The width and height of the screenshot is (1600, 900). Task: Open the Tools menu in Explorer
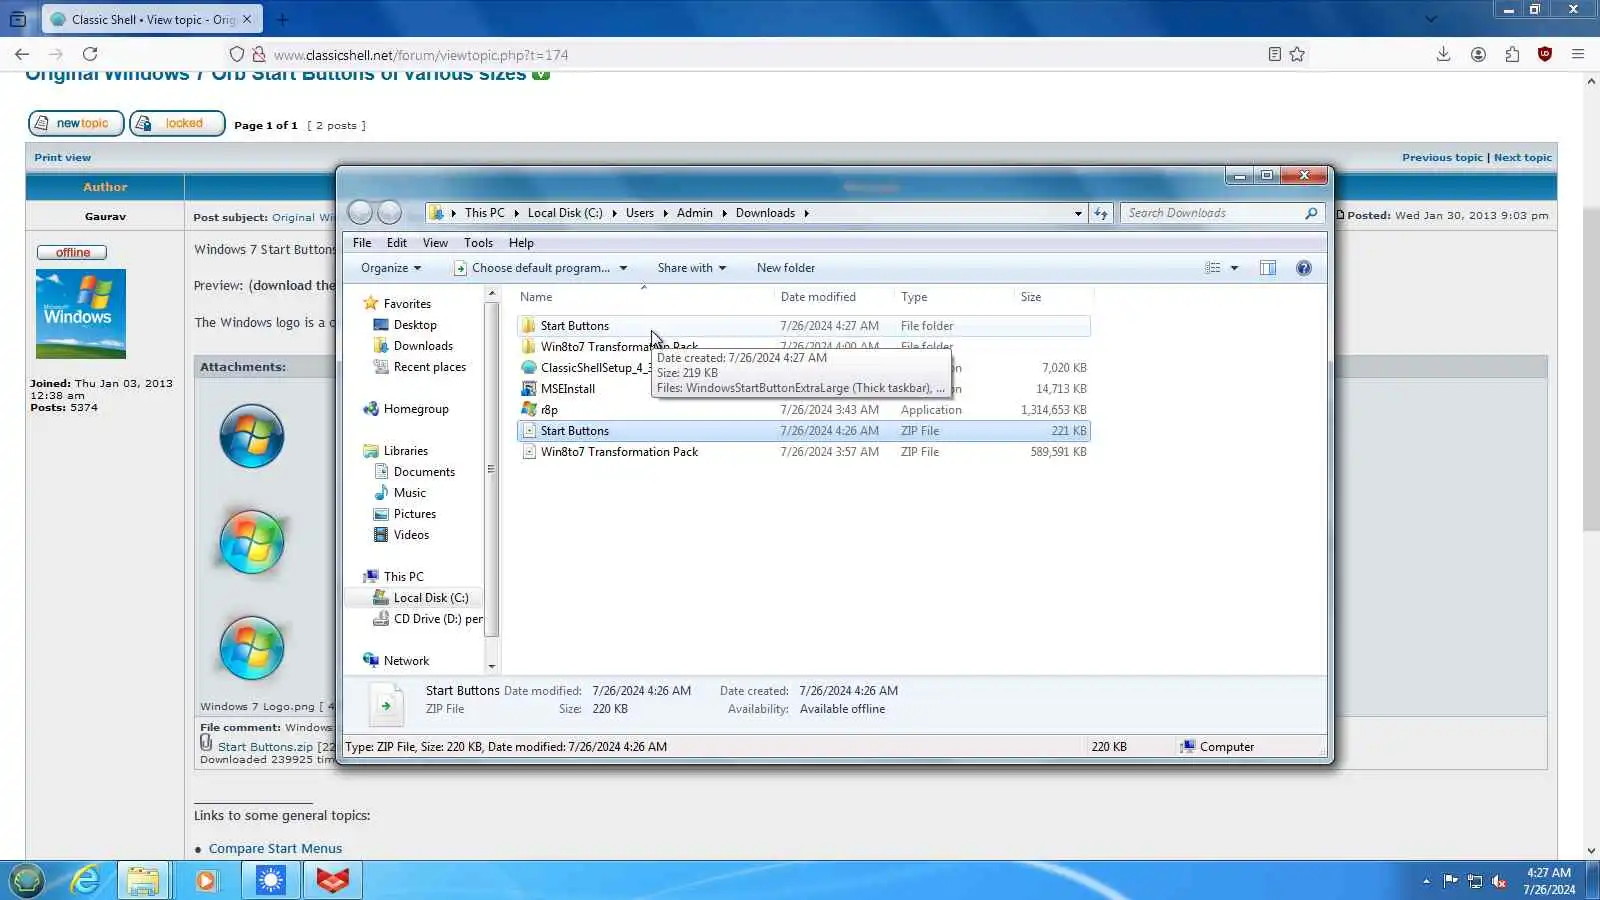click(478, 243)
